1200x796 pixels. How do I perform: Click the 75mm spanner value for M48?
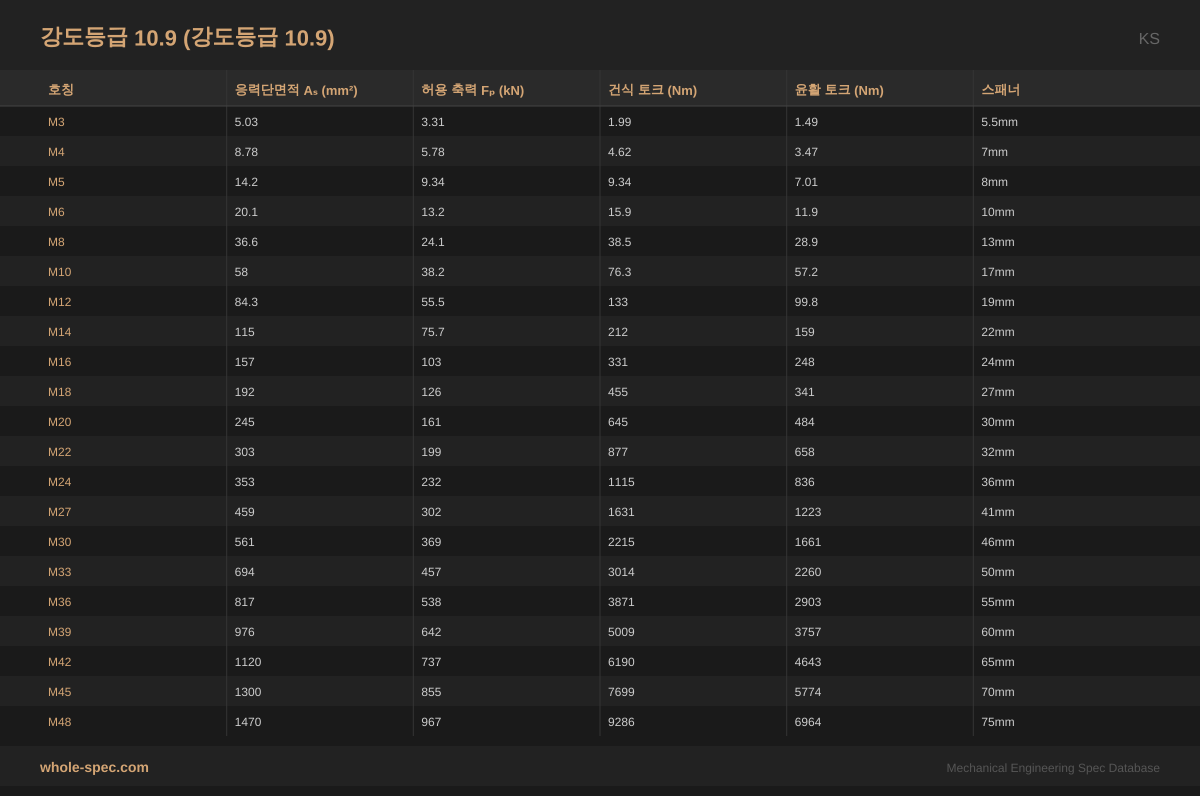pyautogui.click(x=996, y=722)
